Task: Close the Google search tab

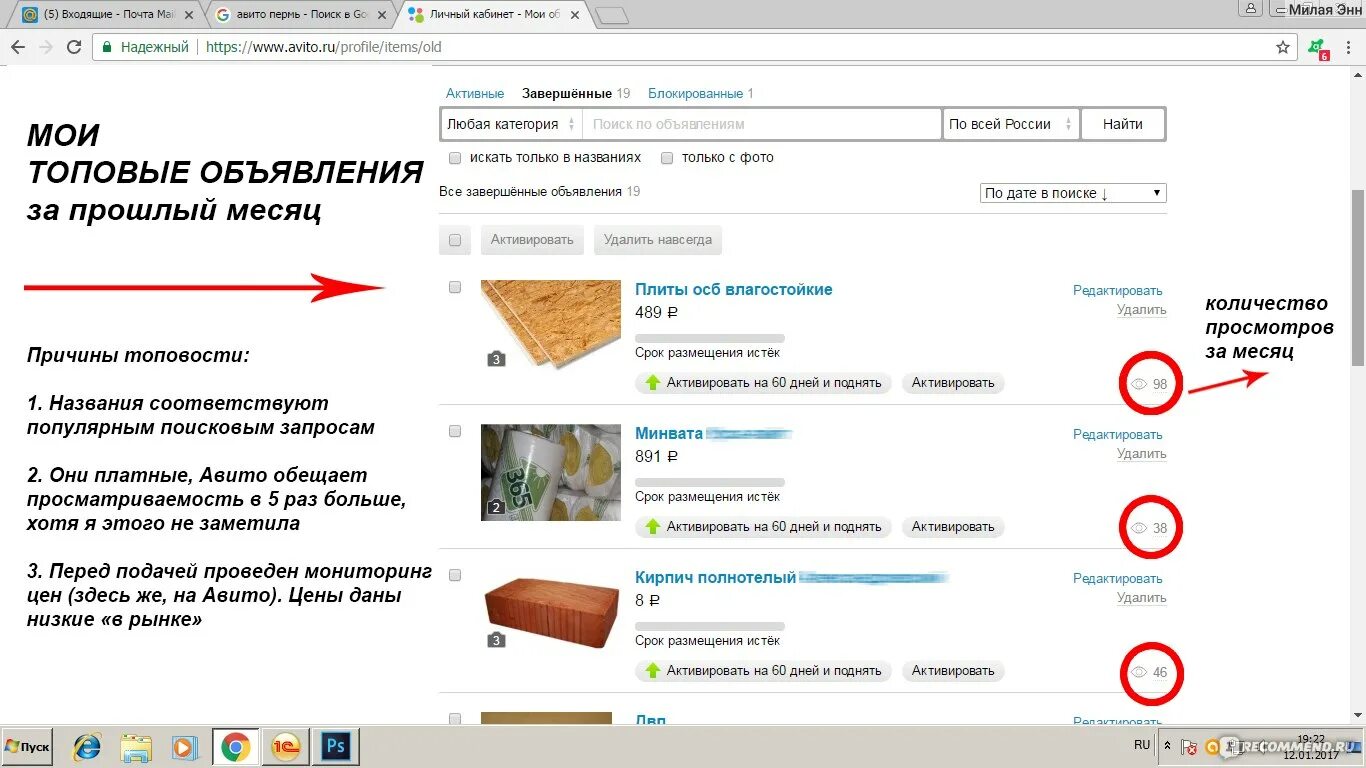Action: click(x=381, y=15)
